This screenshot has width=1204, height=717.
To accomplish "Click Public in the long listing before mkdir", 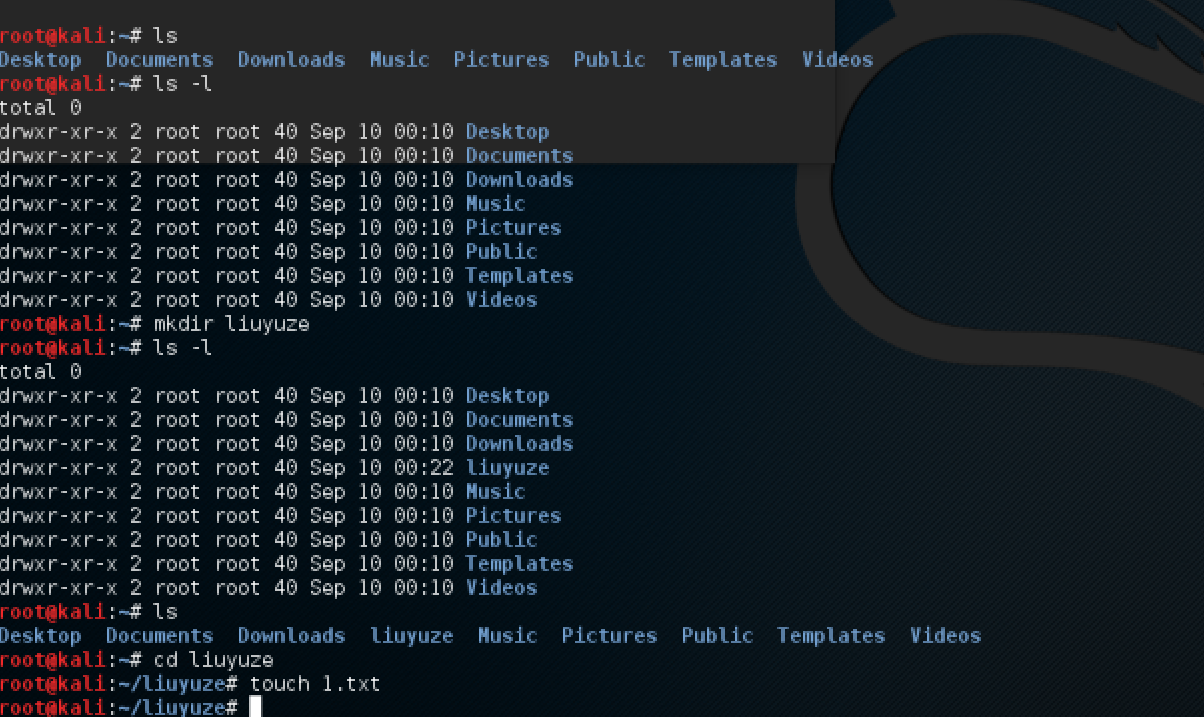I will pyautogui.click(x=501, y=252).
